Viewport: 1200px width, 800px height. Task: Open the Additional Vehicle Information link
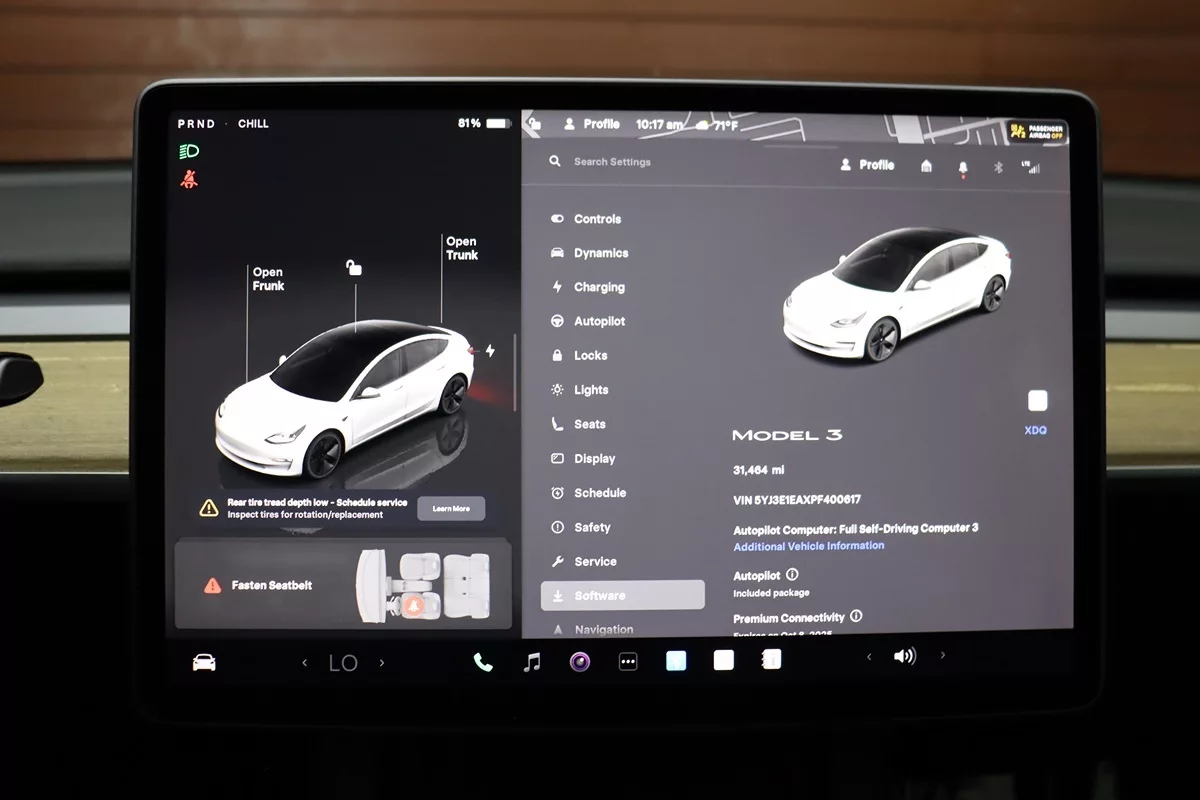click(x=808, y=546)
